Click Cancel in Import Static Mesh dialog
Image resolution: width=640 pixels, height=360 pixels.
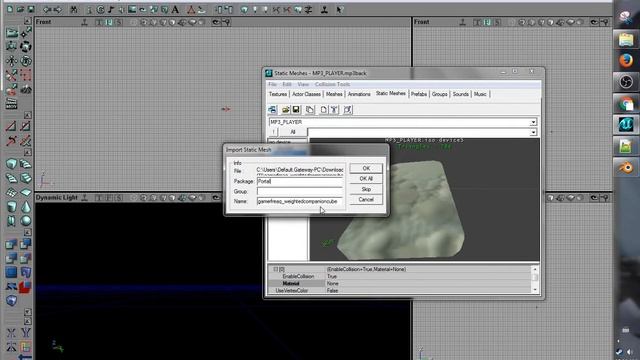pyautogui.click(x=366, y=200)
